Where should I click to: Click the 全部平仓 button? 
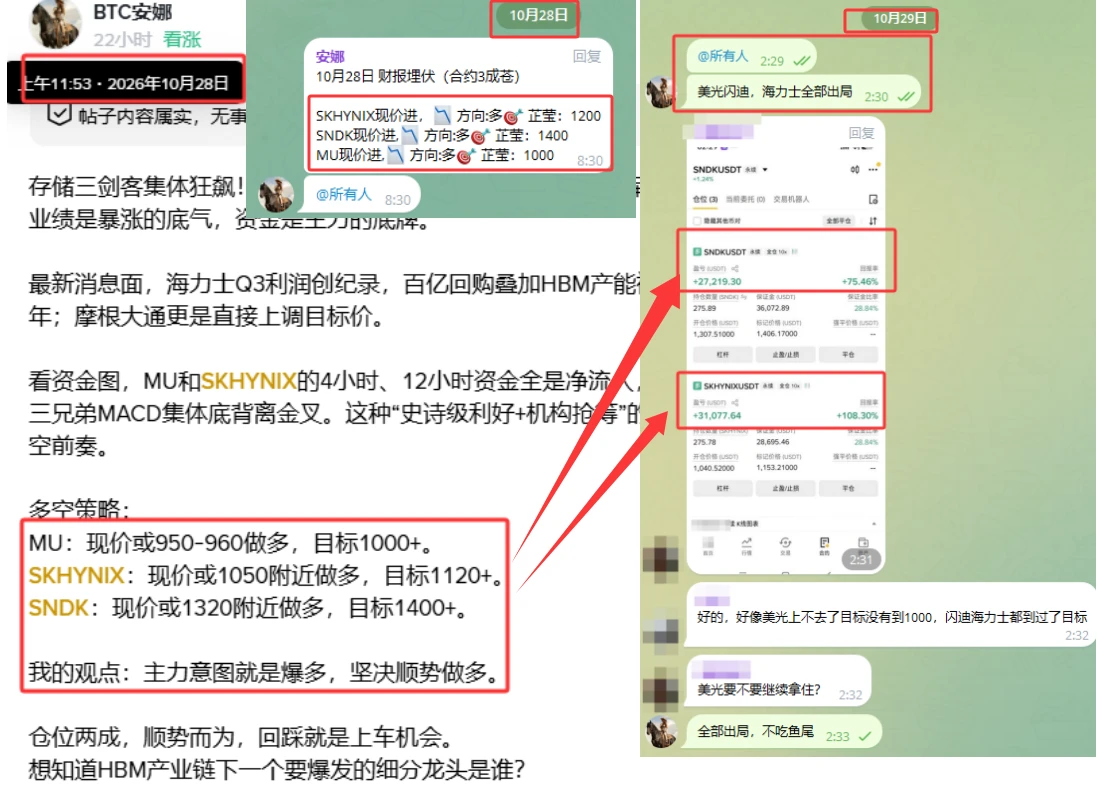(839, 221)
